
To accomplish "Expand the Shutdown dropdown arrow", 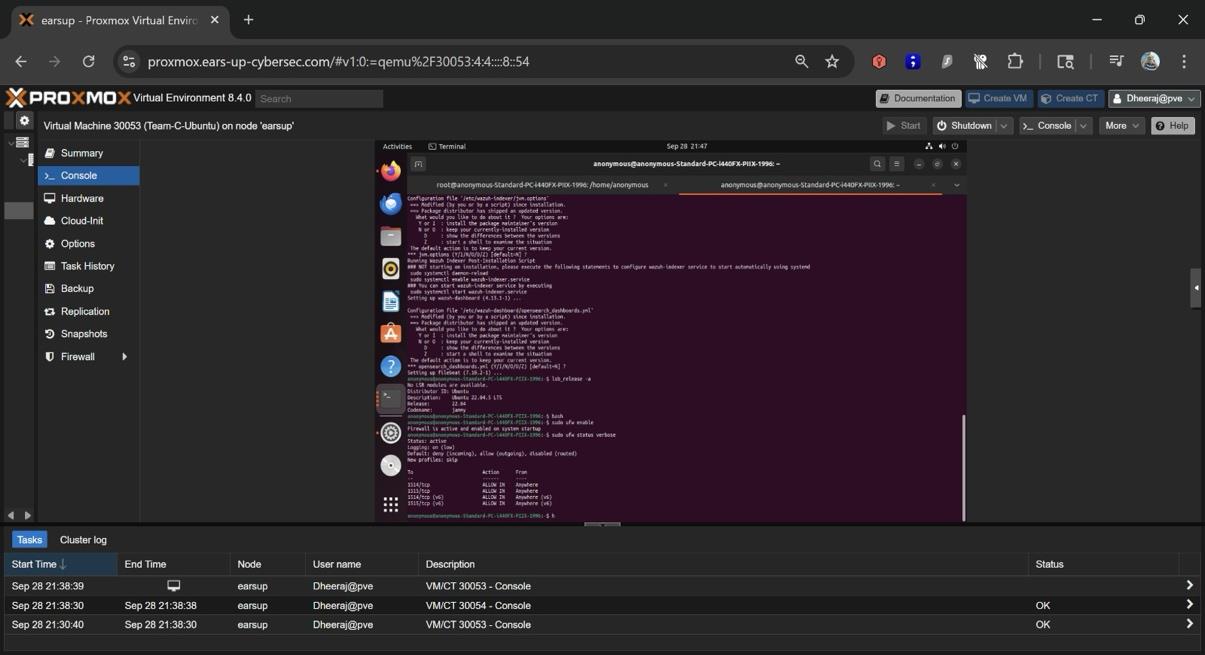I will pyautogui.click(x=1004, y=125).
